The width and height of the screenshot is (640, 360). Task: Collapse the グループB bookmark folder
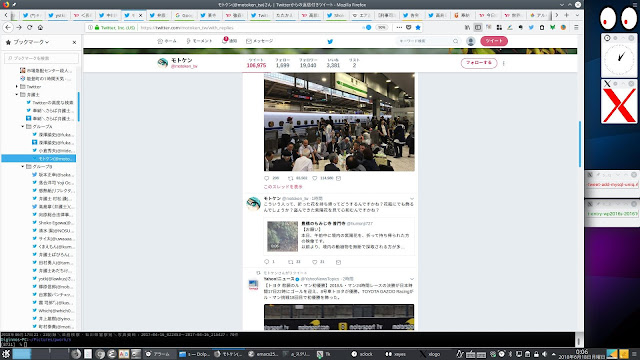tap(23, 167)
